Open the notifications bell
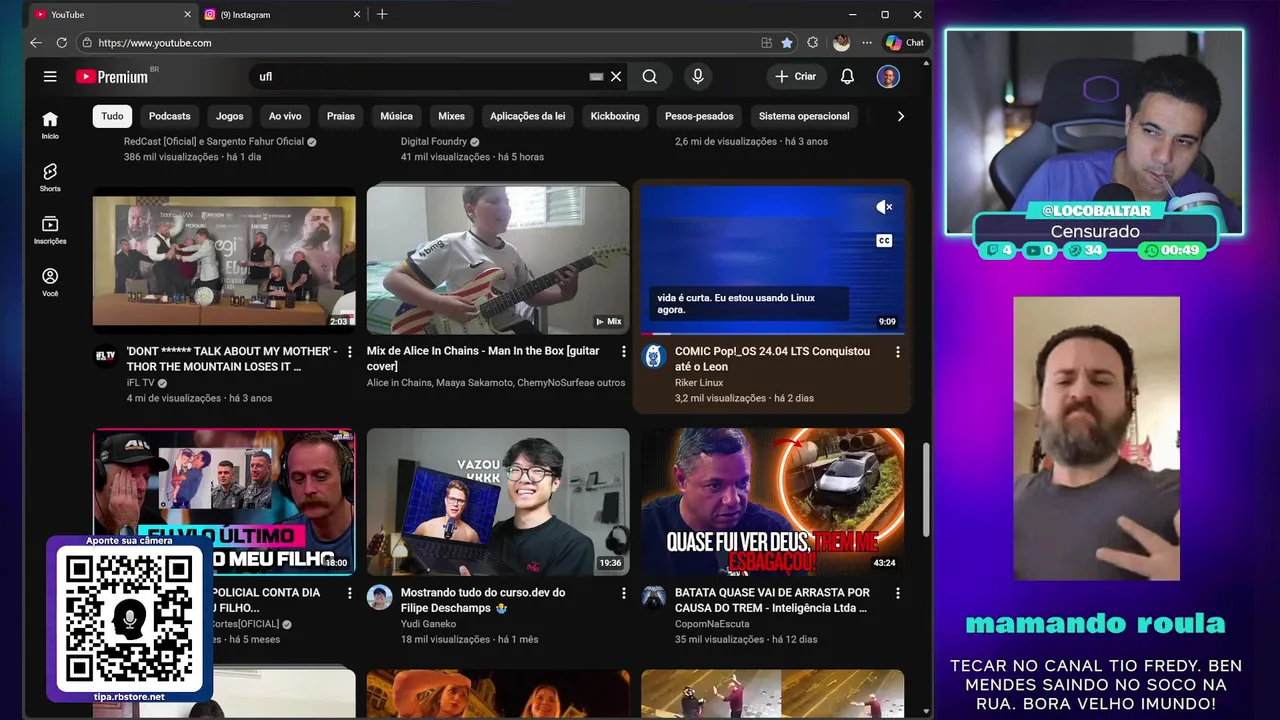This screenshot has width=1280, height=720. point(847,76)
